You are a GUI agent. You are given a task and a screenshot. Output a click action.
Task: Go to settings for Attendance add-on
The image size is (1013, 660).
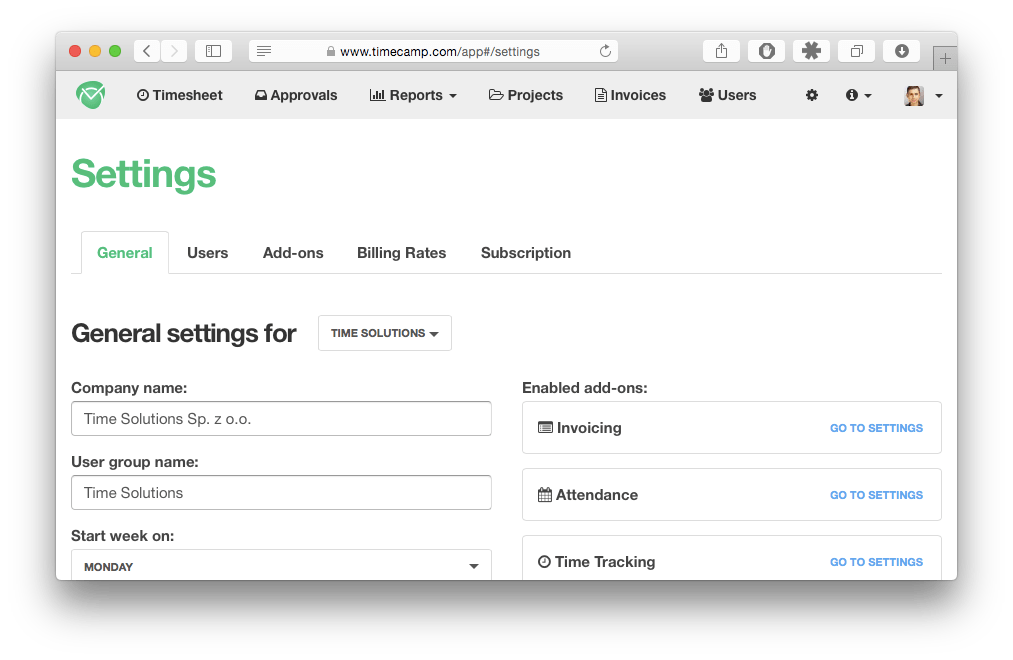pyautogui.click(x=876, y=495)
